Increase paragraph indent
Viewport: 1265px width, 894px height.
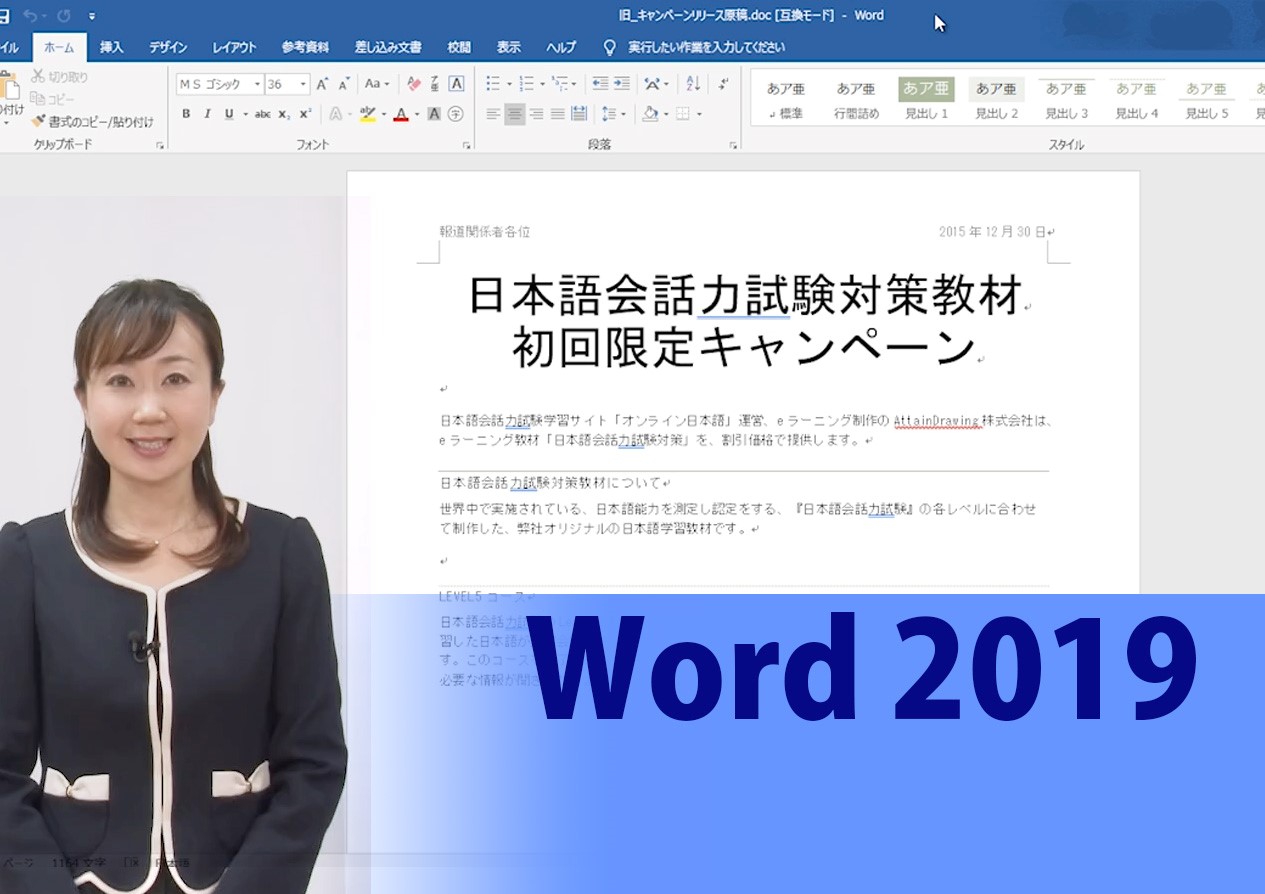pos(621,84)
